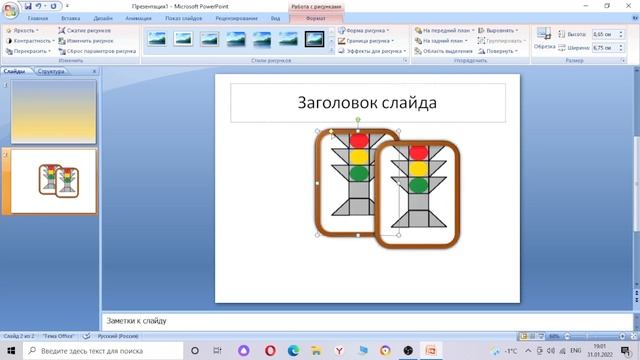Click Сжатие рисунков (Compress Pictures)
Screen dimensions: 640x360
point(84,31)
